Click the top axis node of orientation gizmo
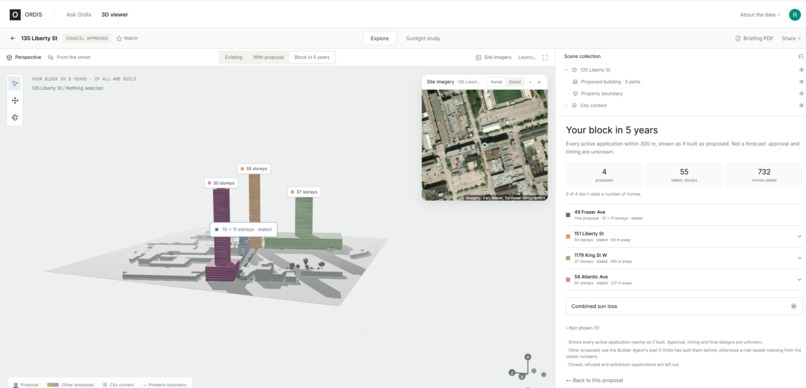The width and height of the screenshot is (806, 388). [527, 357]
